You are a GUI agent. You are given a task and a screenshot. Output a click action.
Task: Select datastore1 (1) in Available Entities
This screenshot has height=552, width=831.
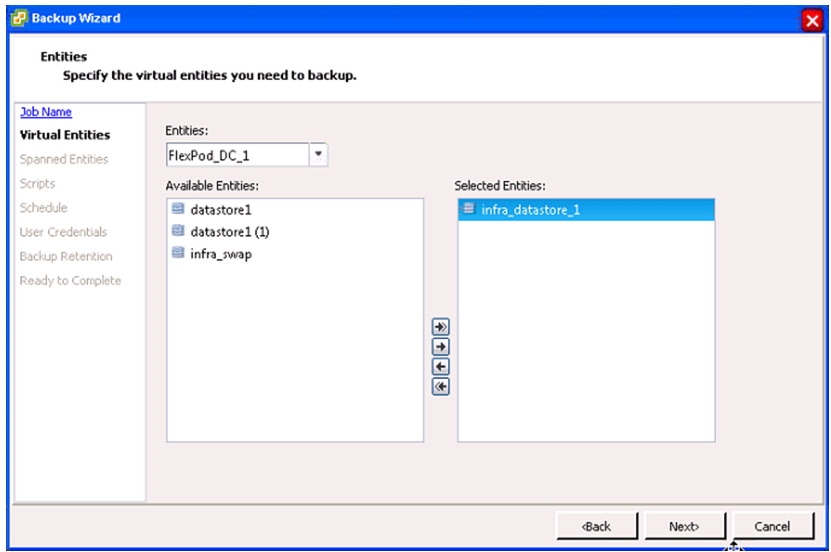pos(295,232)
